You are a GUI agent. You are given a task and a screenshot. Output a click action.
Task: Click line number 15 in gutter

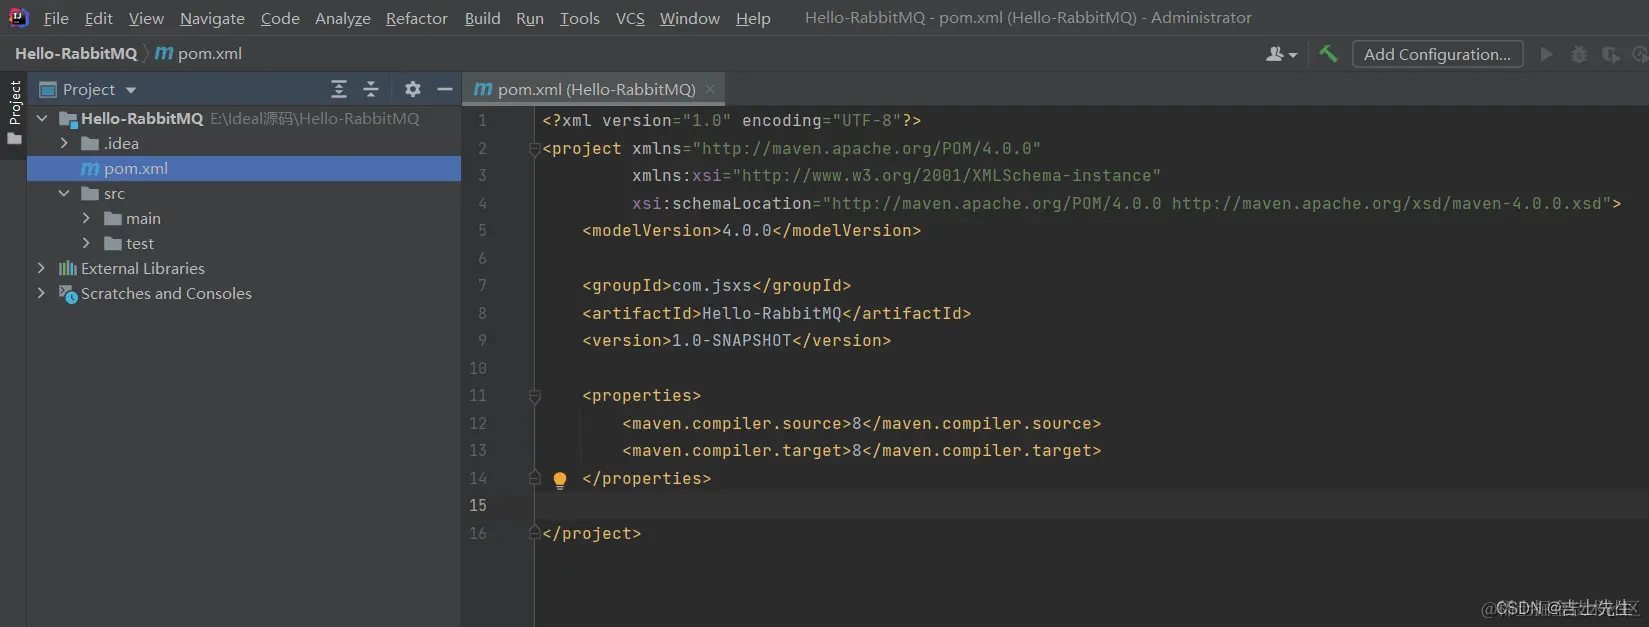(x=478, y=506)
